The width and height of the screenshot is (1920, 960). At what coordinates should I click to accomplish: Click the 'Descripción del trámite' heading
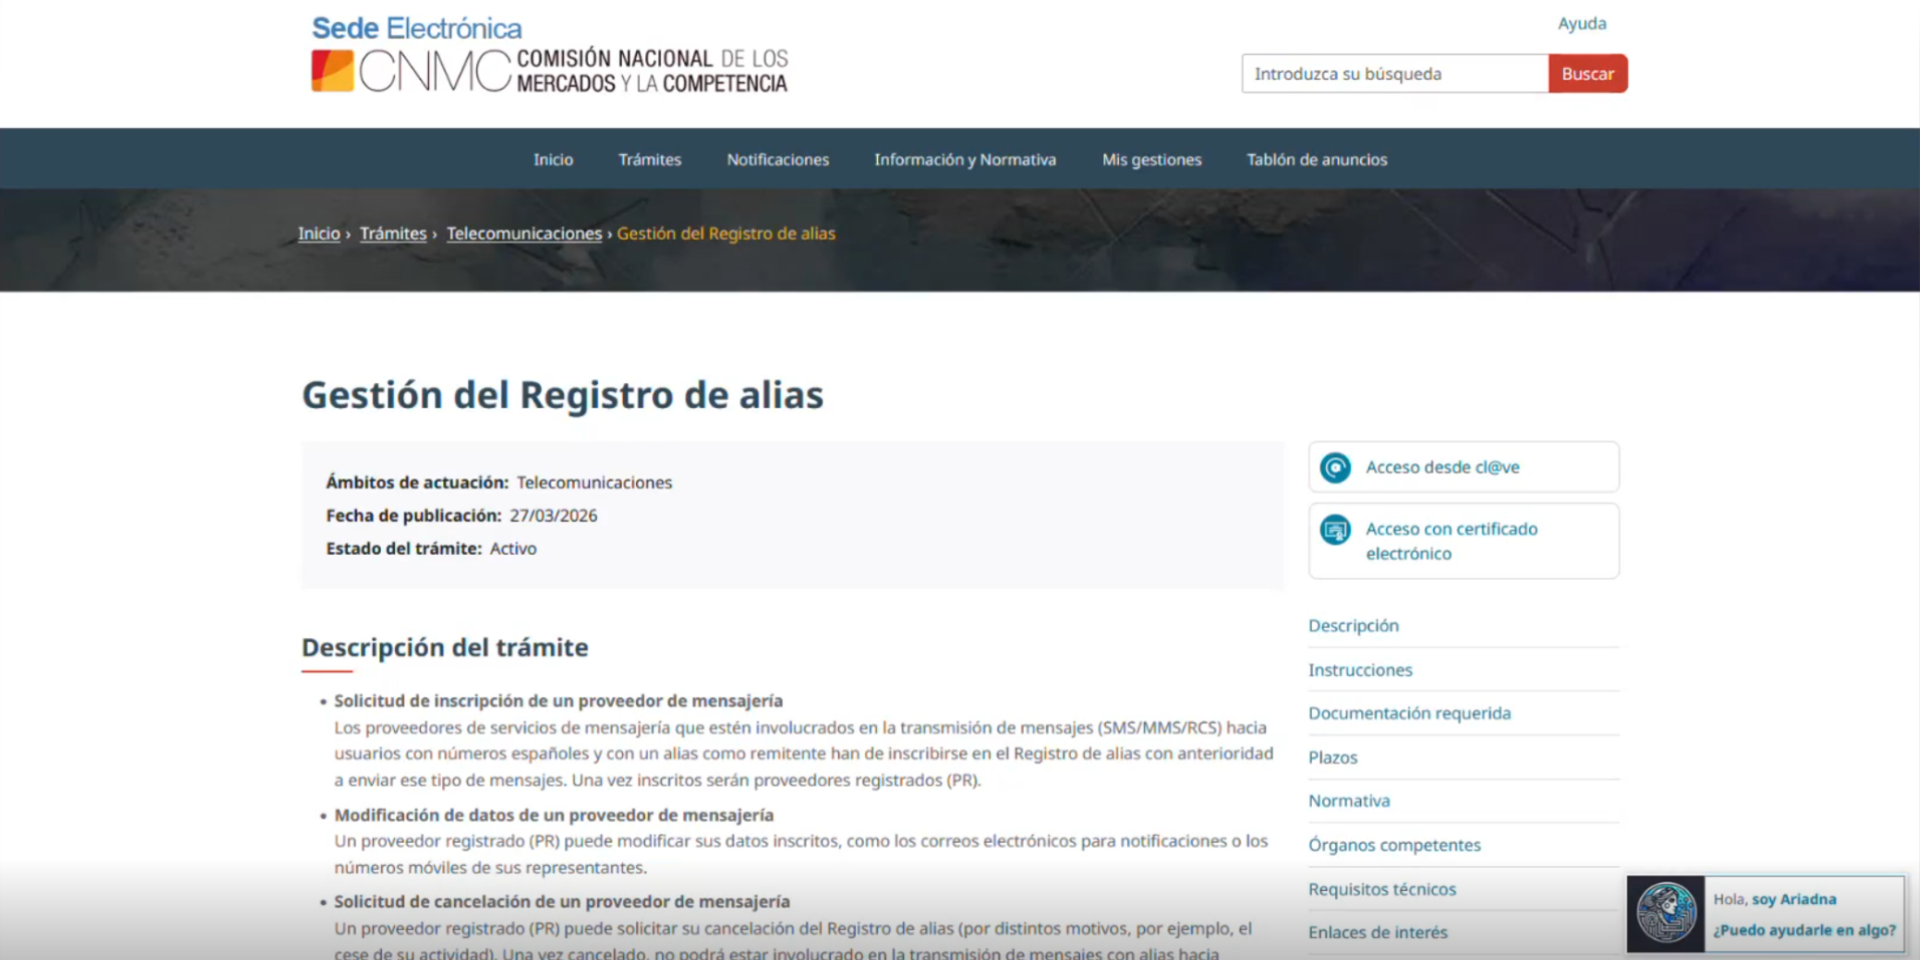(x=445, y=647)
